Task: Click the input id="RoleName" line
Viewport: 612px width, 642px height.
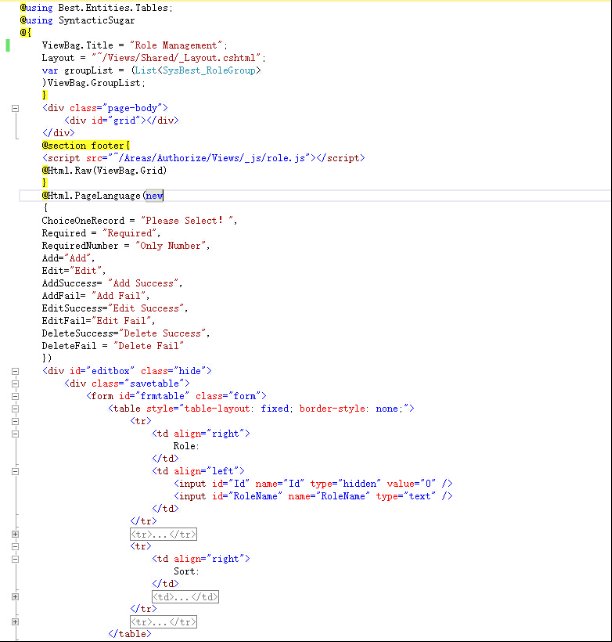Action: click(x=313, y=496)
